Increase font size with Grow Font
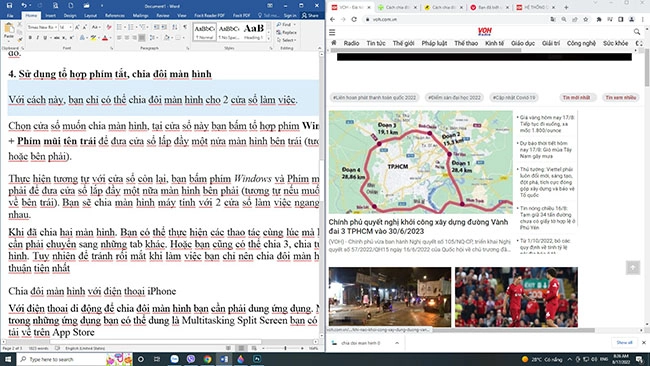 point(77,27)
